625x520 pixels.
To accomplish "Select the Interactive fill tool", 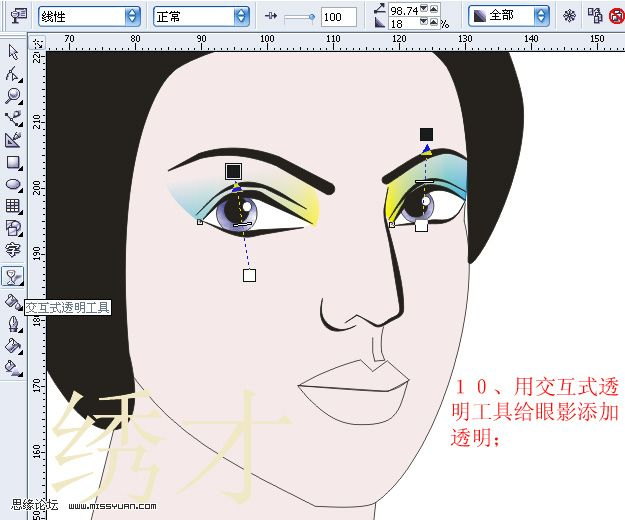I will point(13,368).
